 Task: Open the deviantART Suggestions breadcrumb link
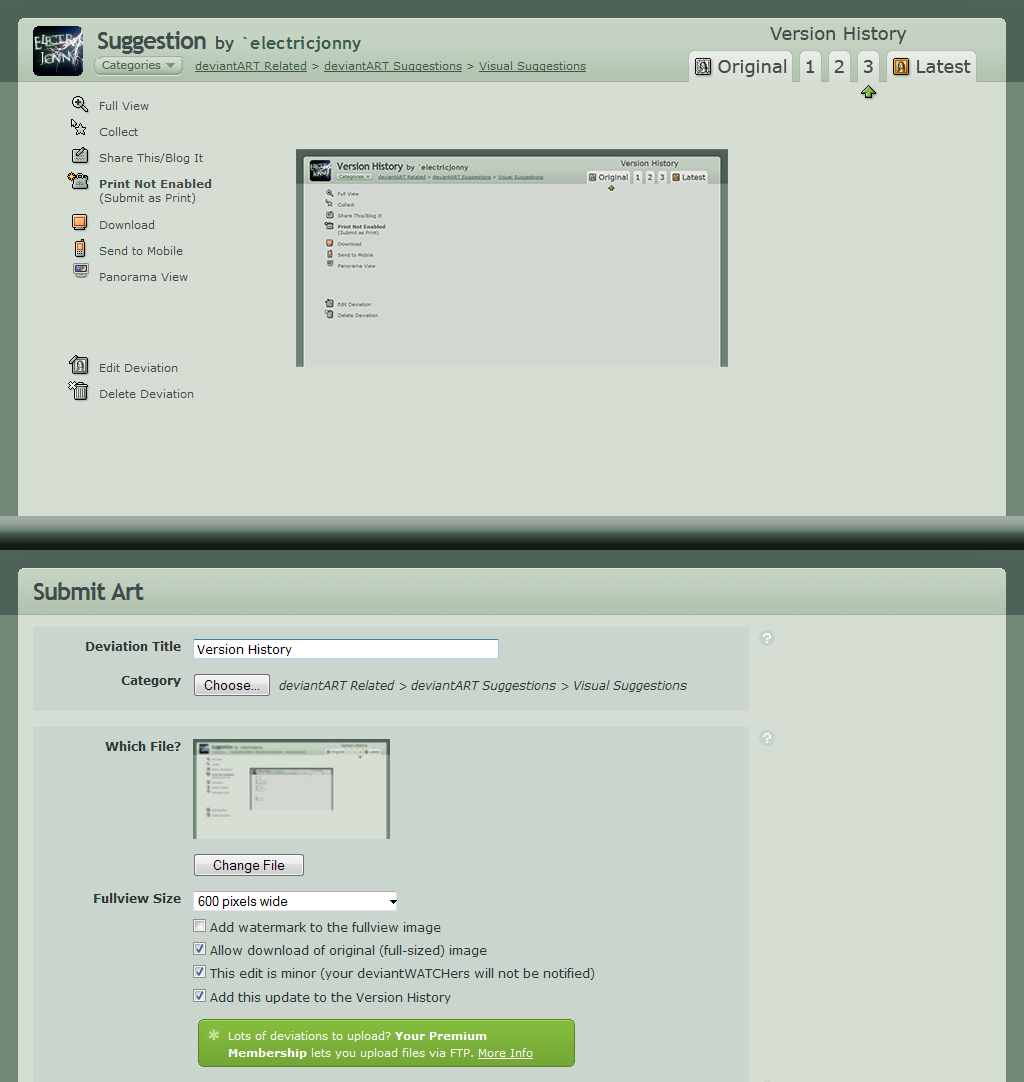[393, 66]
